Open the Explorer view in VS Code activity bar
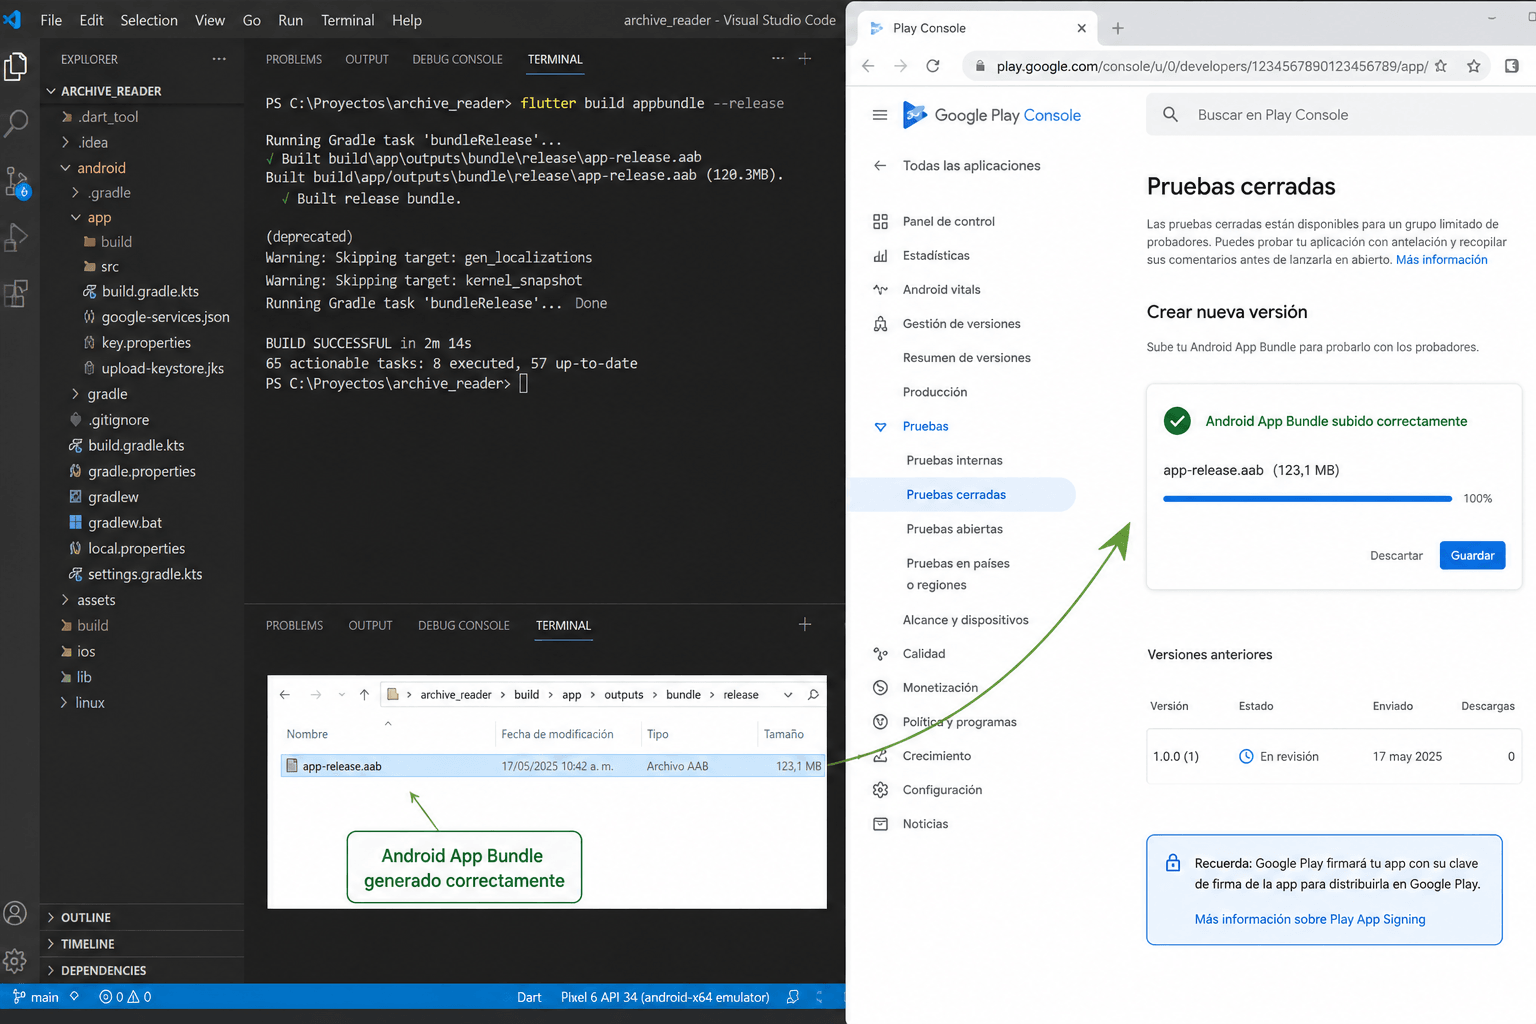 pos(16,67)
